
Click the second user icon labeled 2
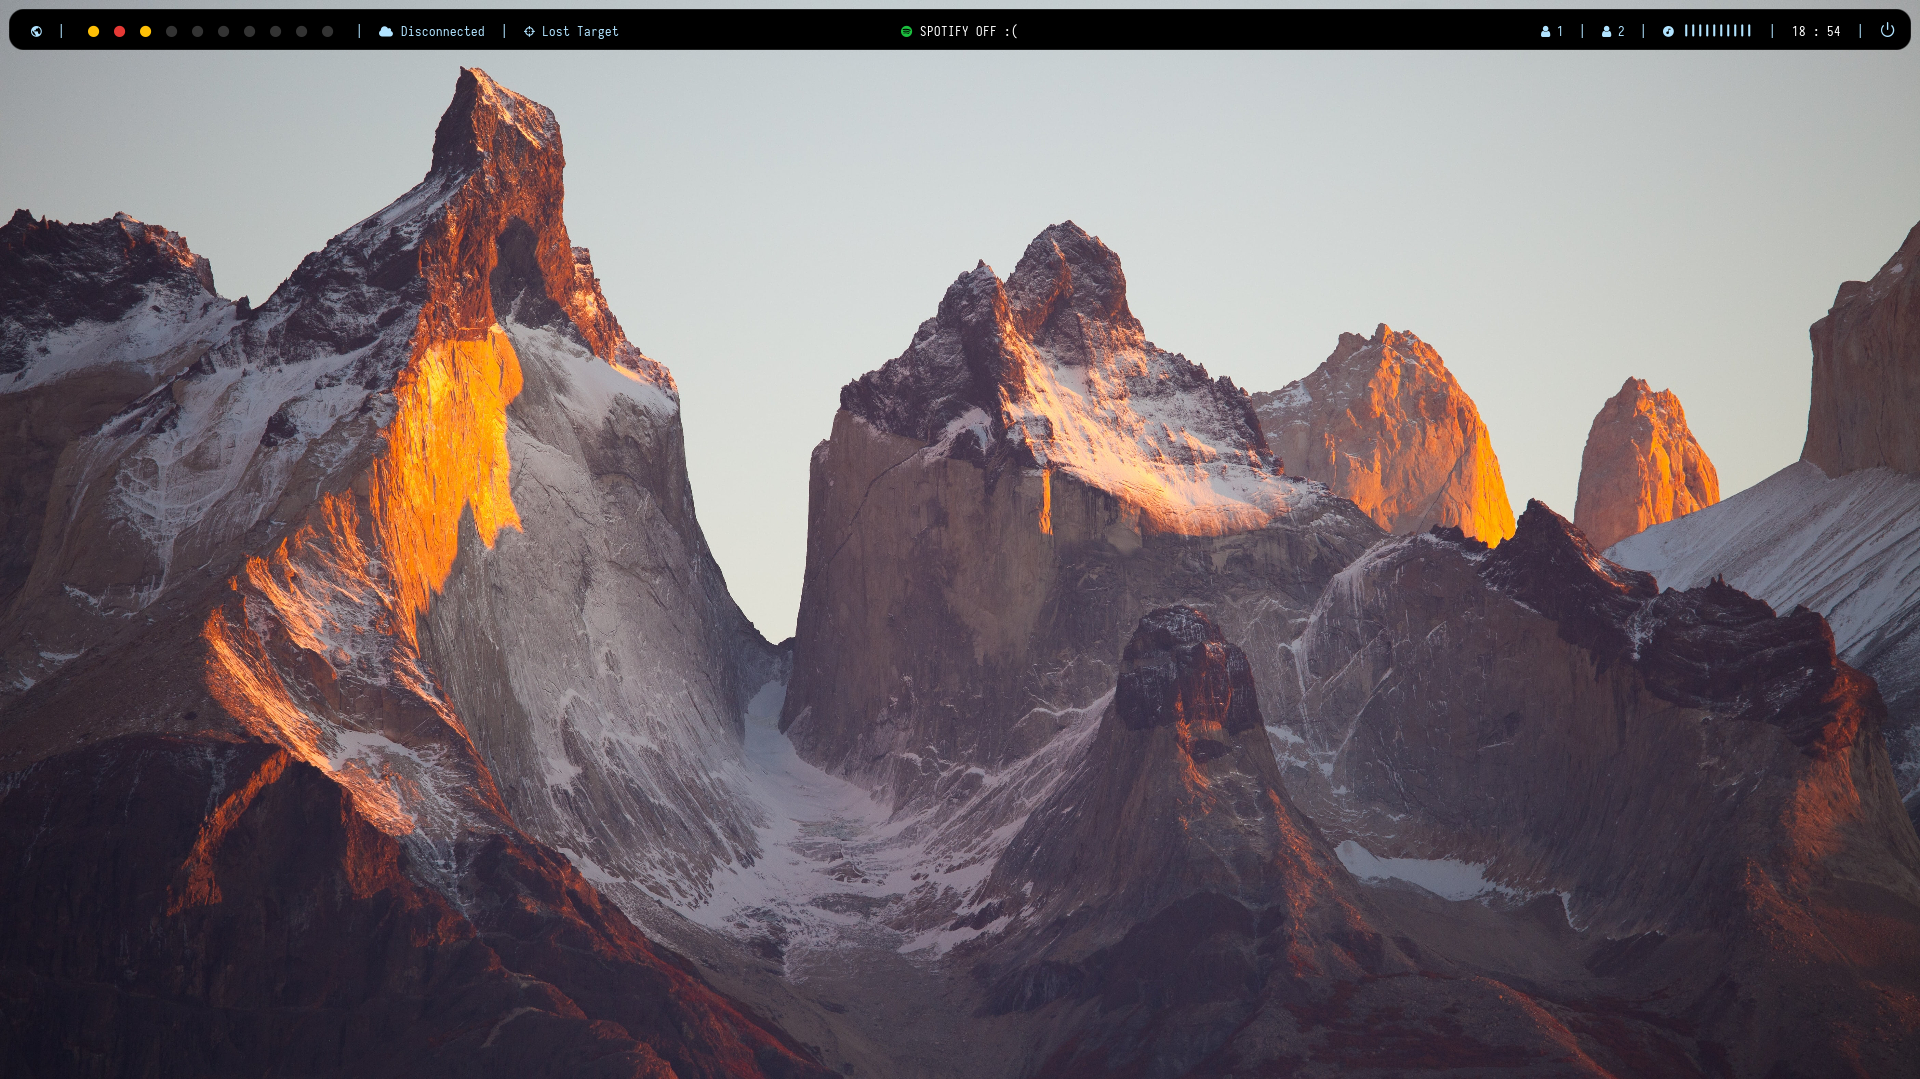click(x=1607, y=31)
